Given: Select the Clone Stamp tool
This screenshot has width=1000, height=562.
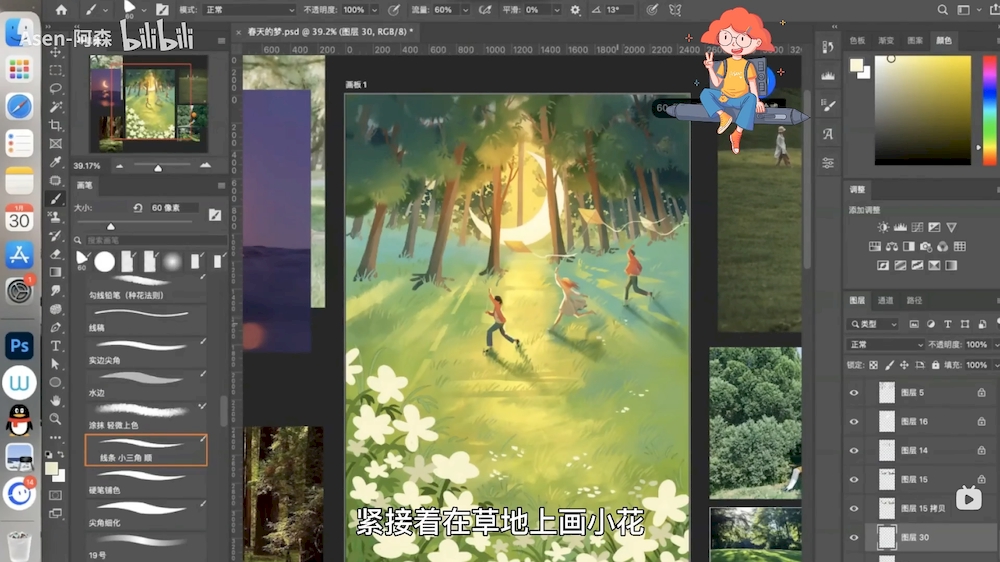Looking at the screenshot, I should pyautogui.click(x=55, y=217).
